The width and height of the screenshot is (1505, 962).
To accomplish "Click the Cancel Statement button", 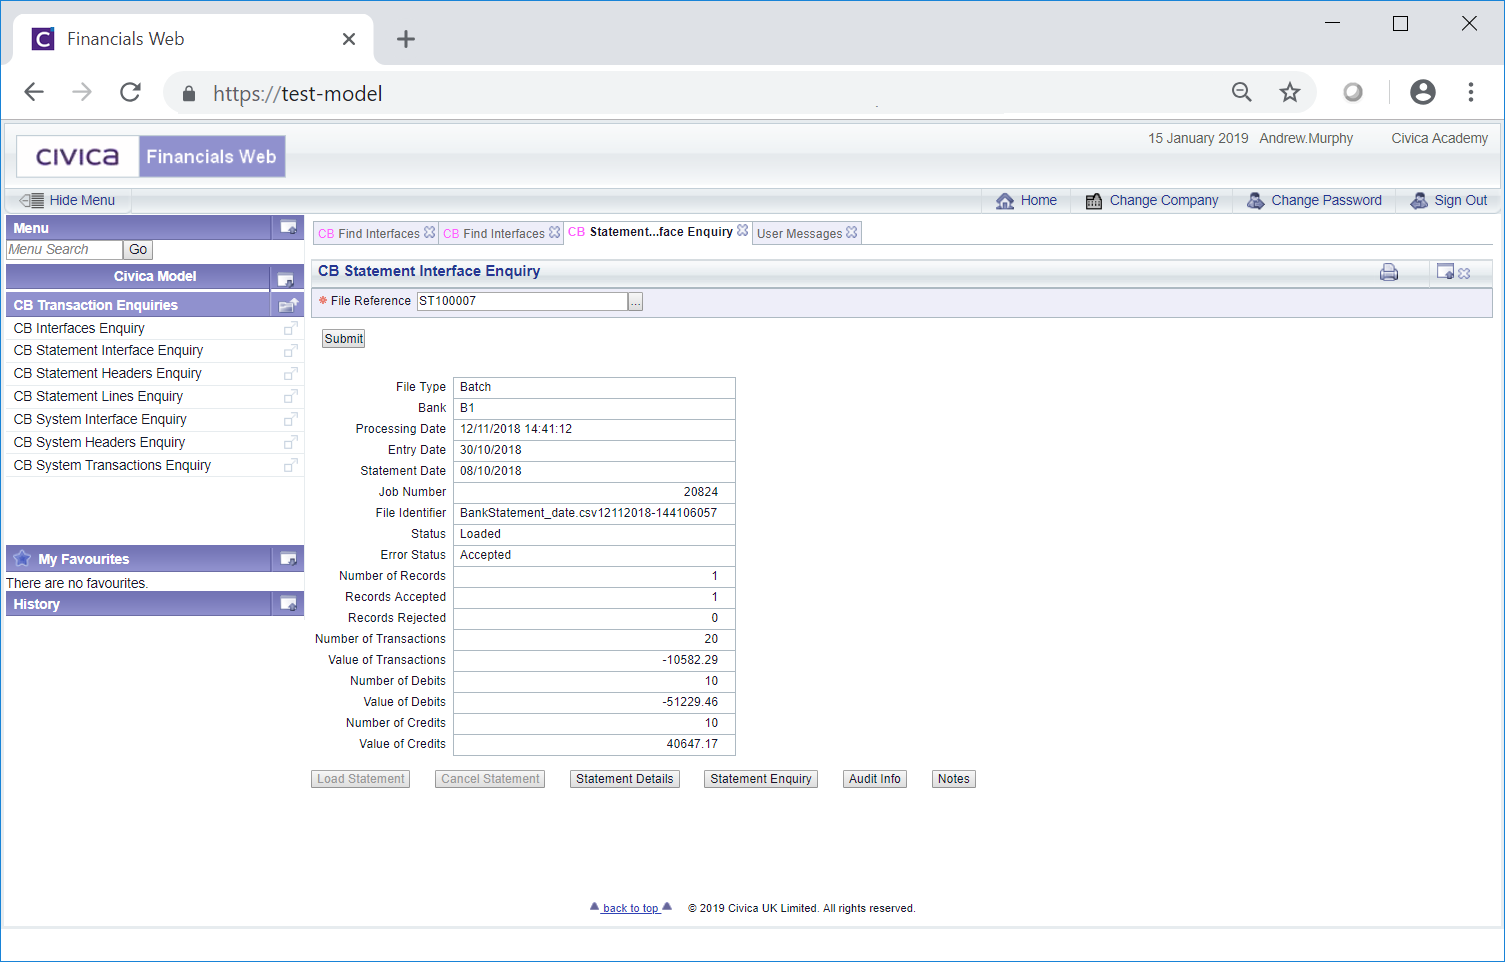I will pos(490,779).
